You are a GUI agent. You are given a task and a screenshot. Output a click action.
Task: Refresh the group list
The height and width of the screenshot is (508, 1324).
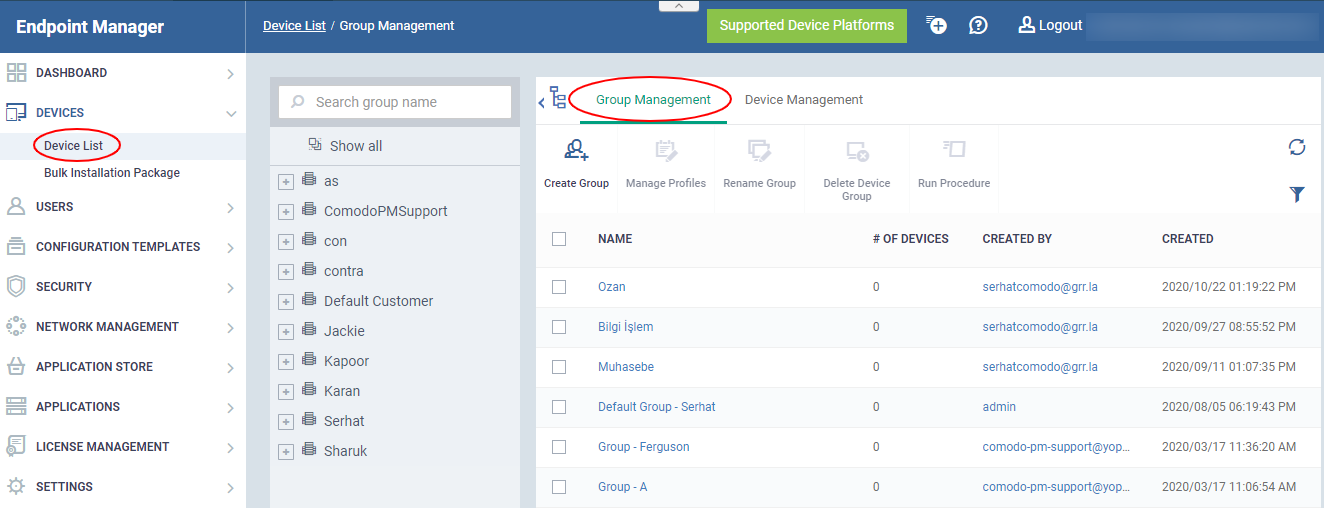coord(1297,148)
